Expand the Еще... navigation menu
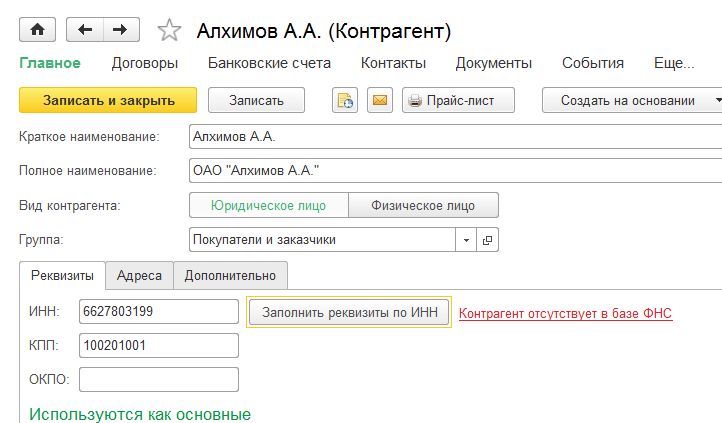Screen dimensions: 722x423 (673, 63)
